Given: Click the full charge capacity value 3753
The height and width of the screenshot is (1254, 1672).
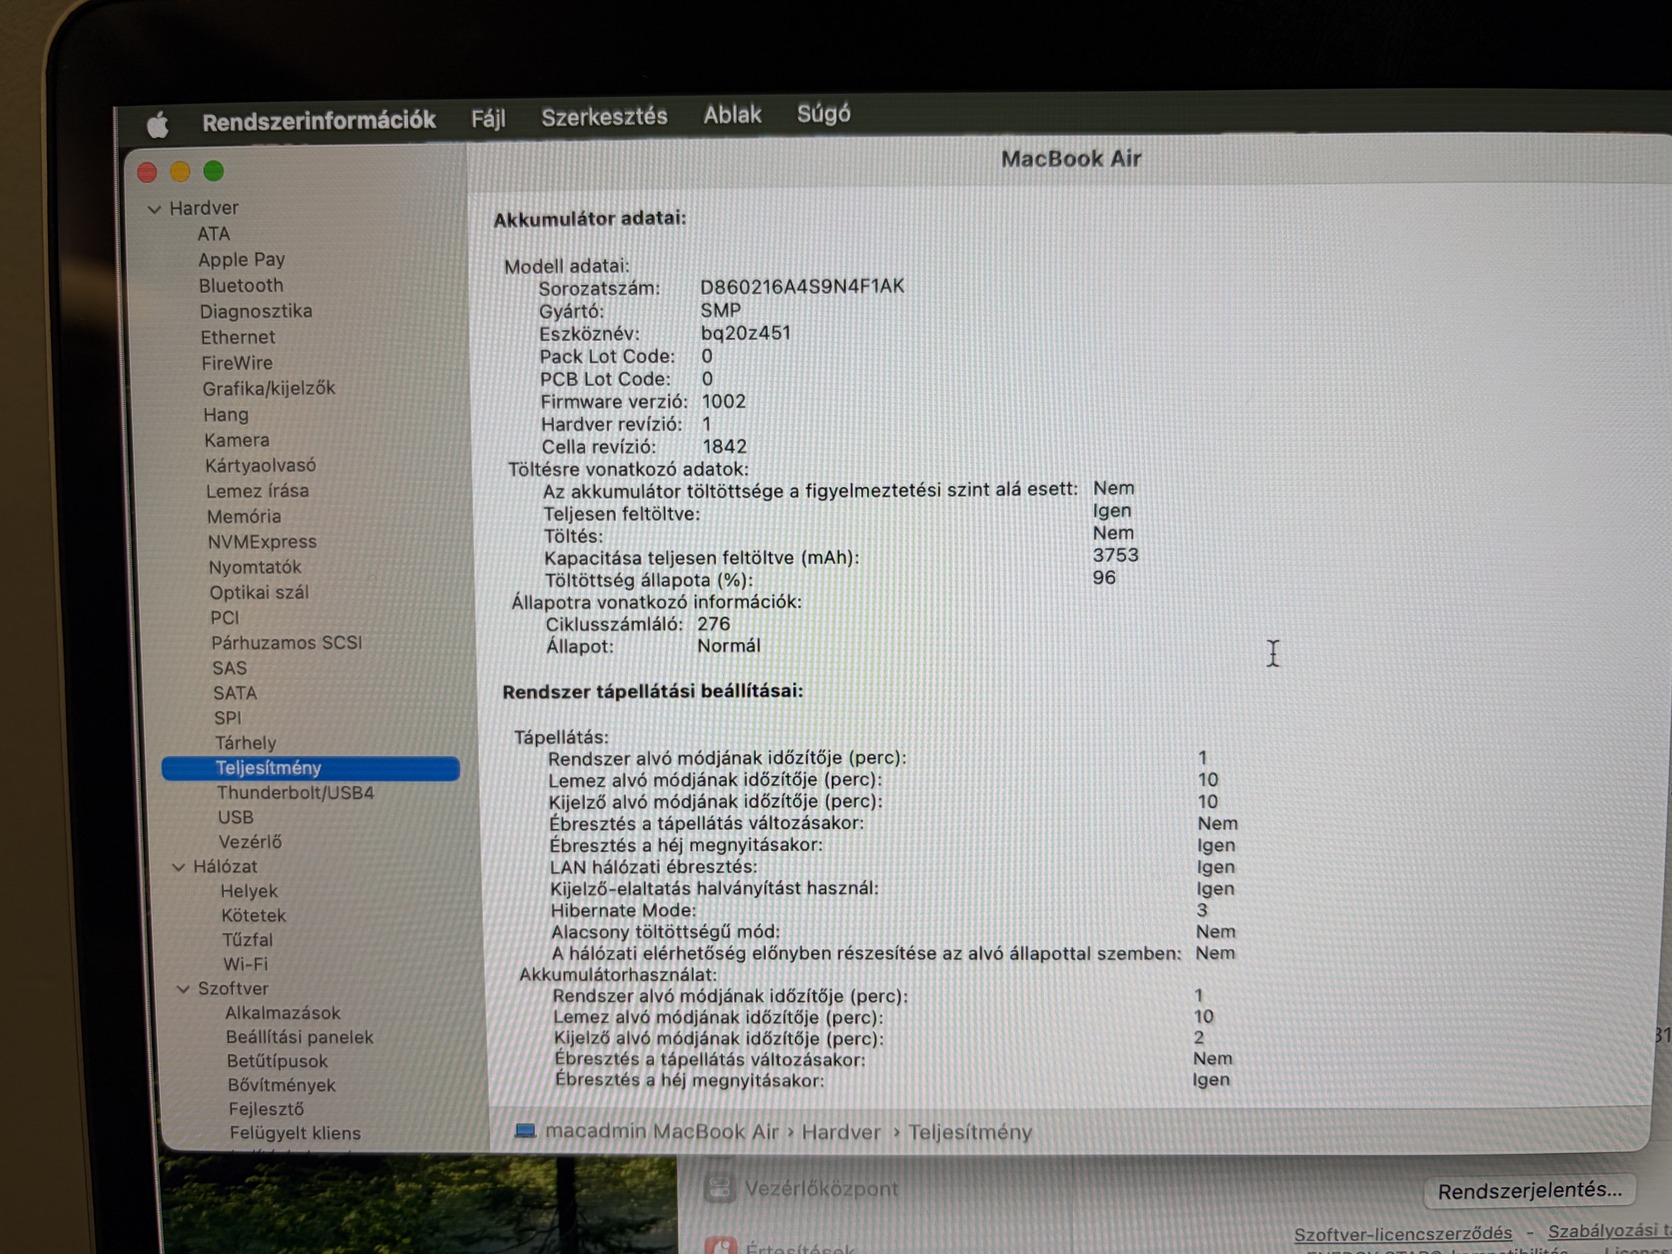Looking at the screenshot, I should pyautogui.click(x=1116, y=555).
